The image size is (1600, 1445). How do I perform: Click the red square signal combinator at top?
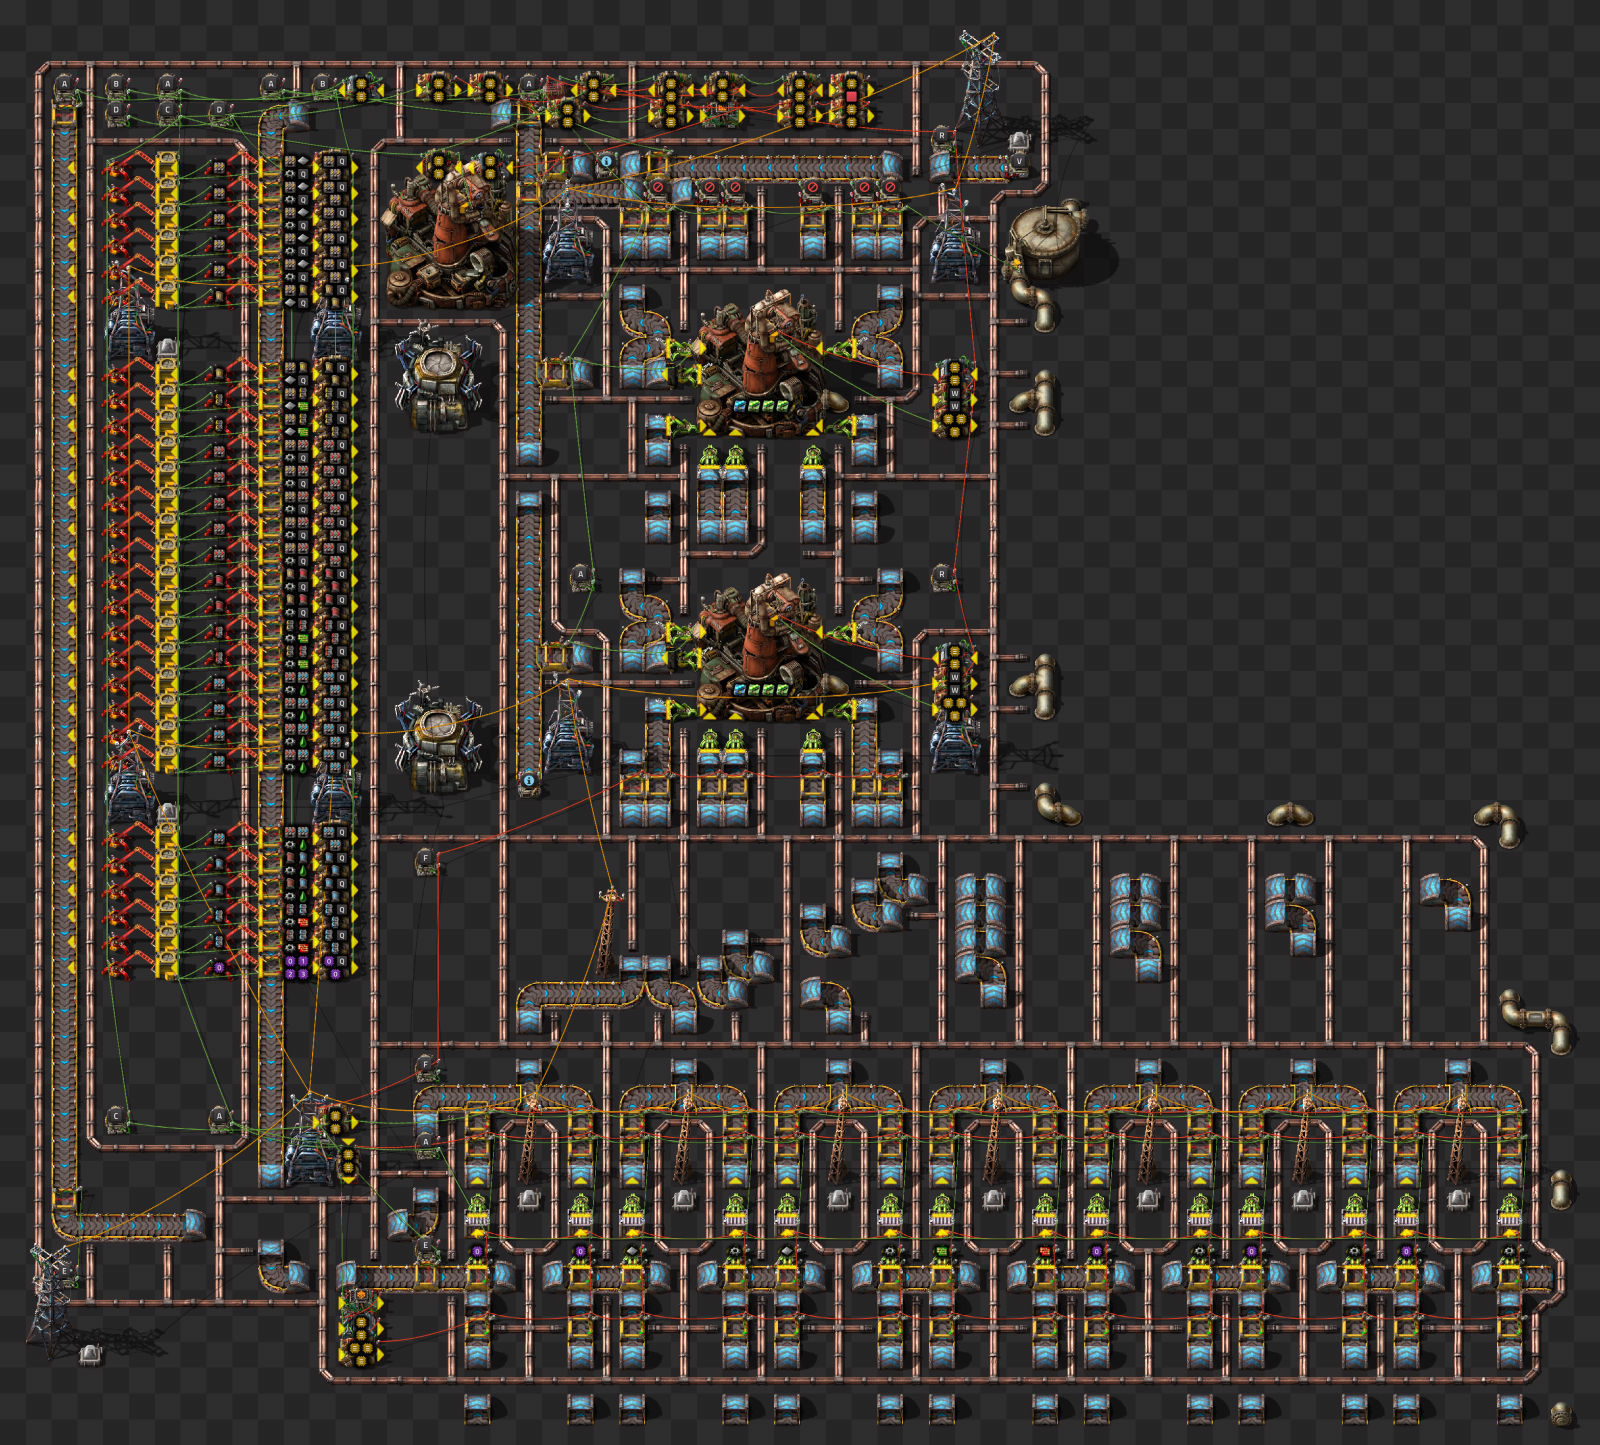(x=851, y=97)
